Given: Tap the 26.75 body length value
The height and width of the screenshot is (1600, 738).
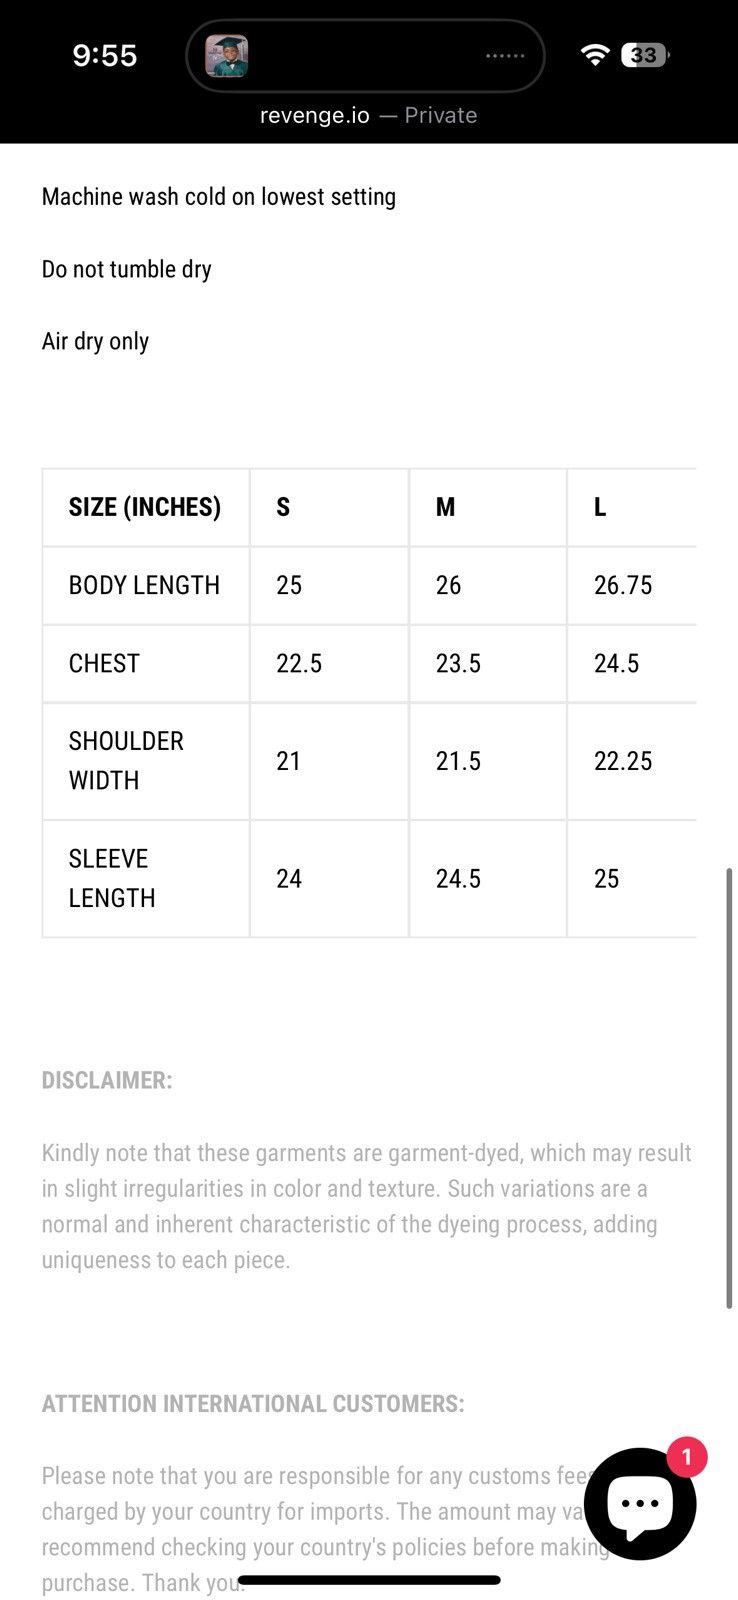Looking at the screenshot, I should coord(623,585).
